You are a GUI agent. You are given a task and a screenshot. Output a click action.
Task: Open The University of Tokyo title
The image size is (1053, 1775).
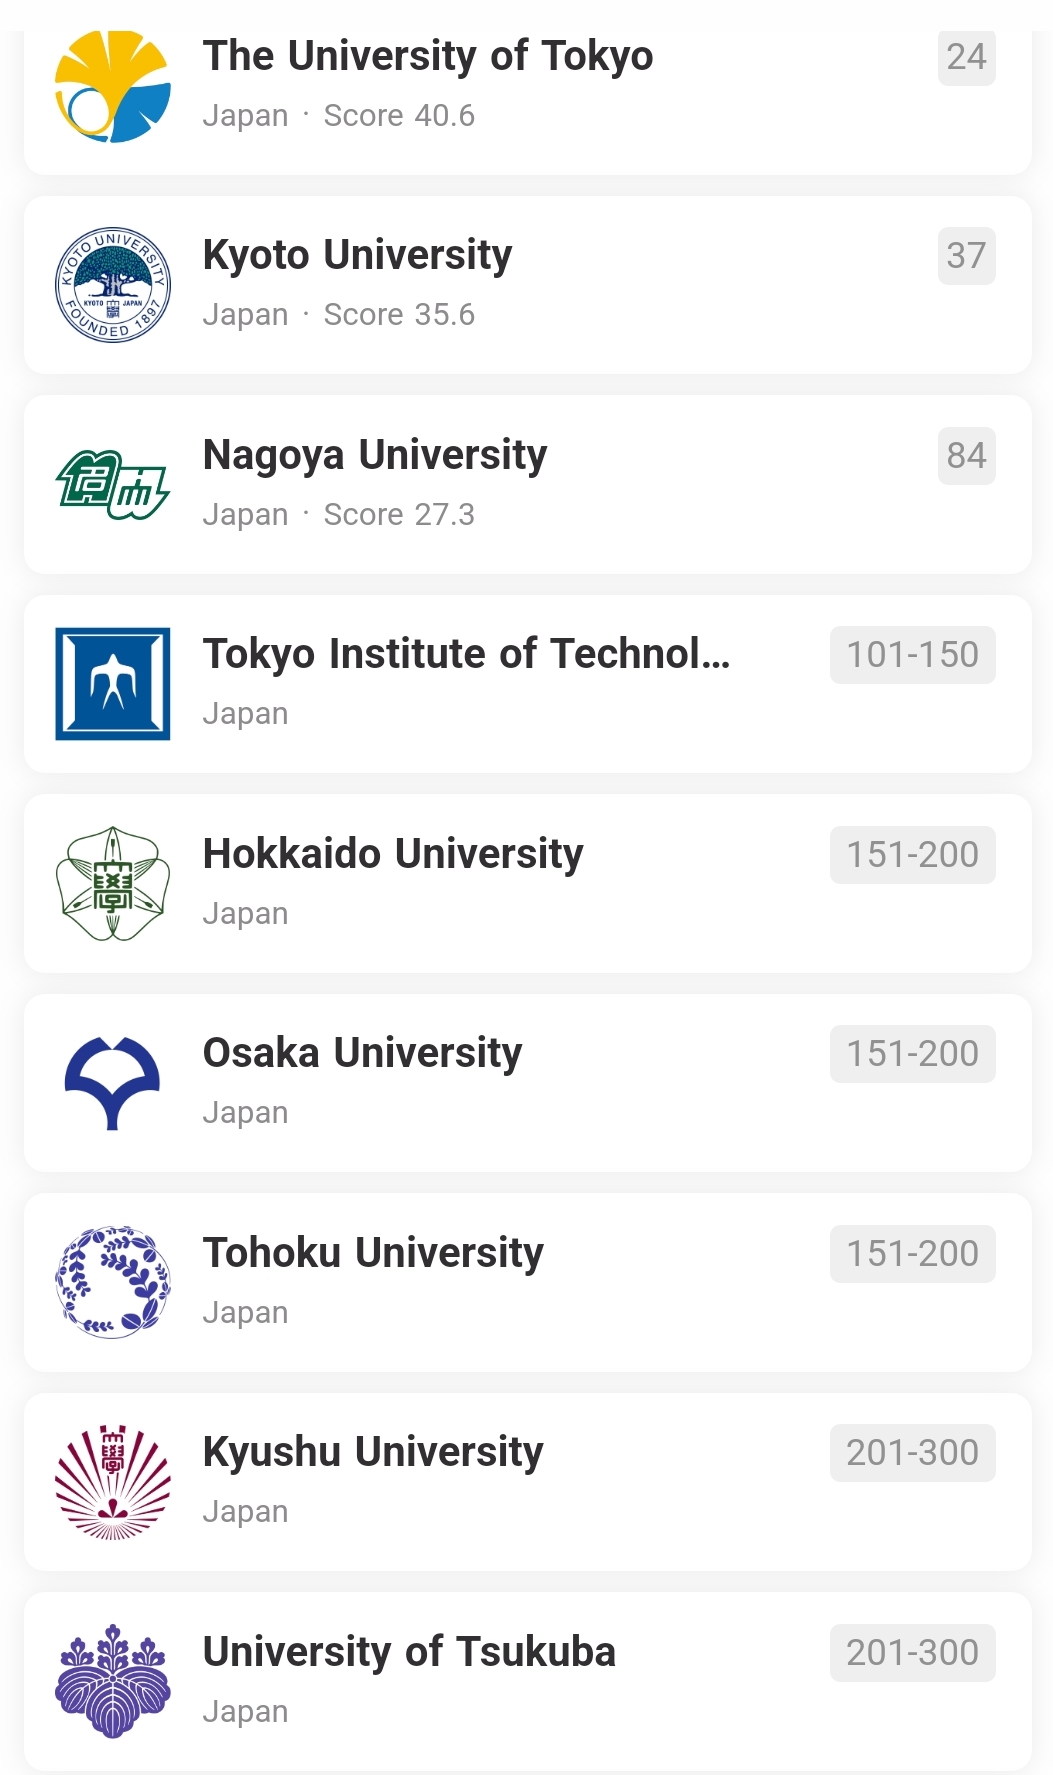428,56
